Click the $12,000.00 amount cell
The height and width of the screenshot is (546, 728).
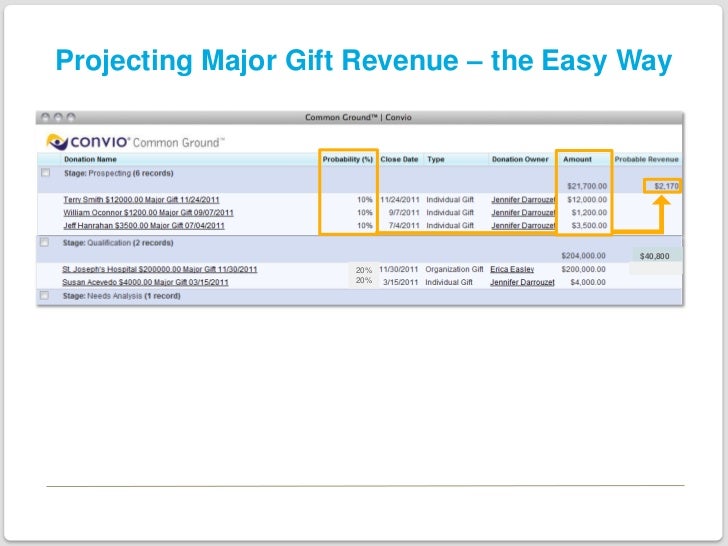[x=587, y=200]
